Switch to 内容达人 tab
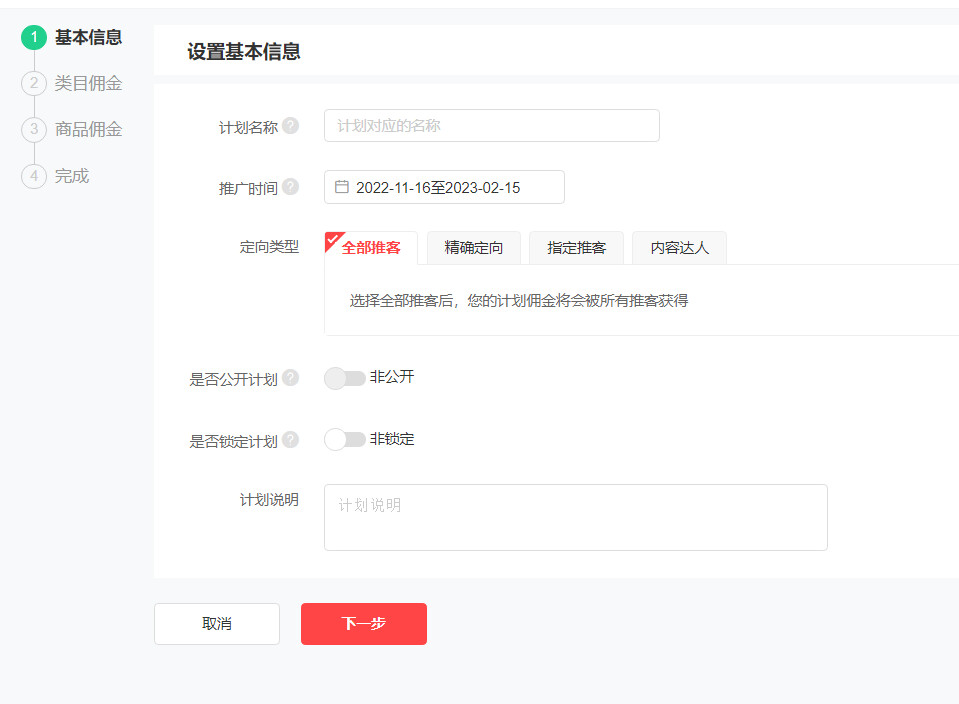The height and width of the screenshot is (704, 959). pyautogui.click(x=679, y=248)
